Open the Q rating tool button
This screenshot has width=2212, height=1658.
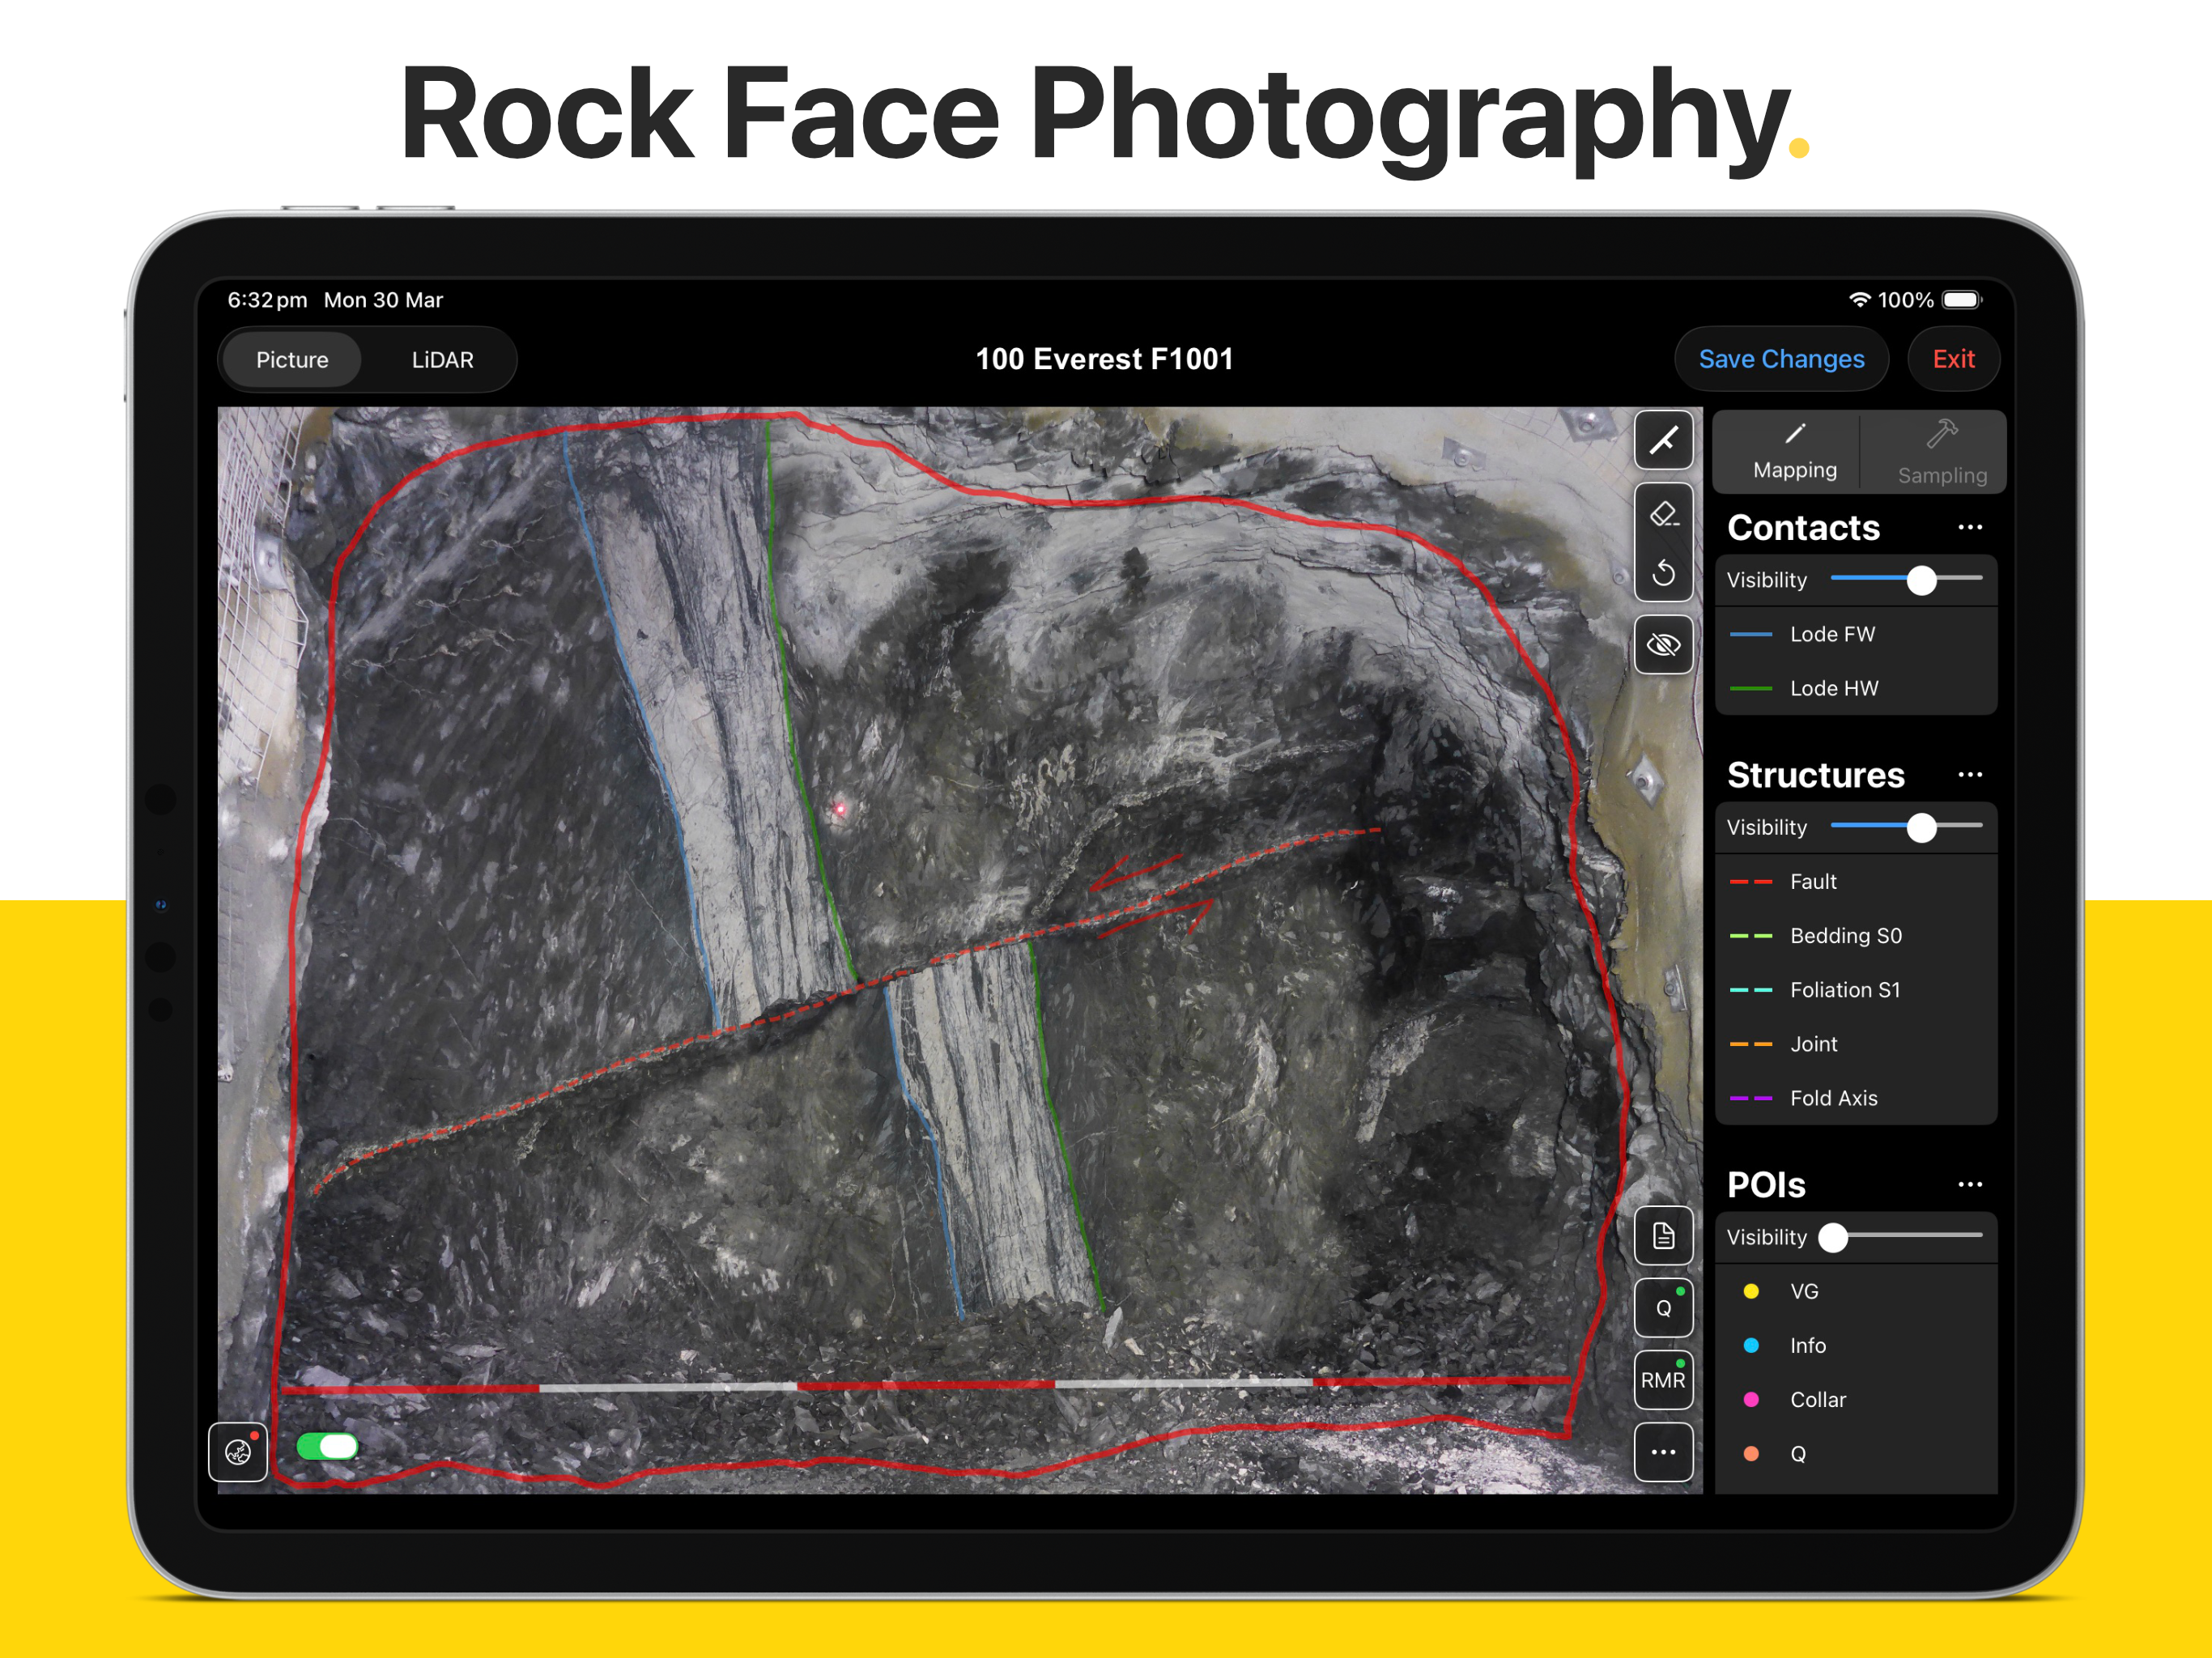click(1663, 1308)
